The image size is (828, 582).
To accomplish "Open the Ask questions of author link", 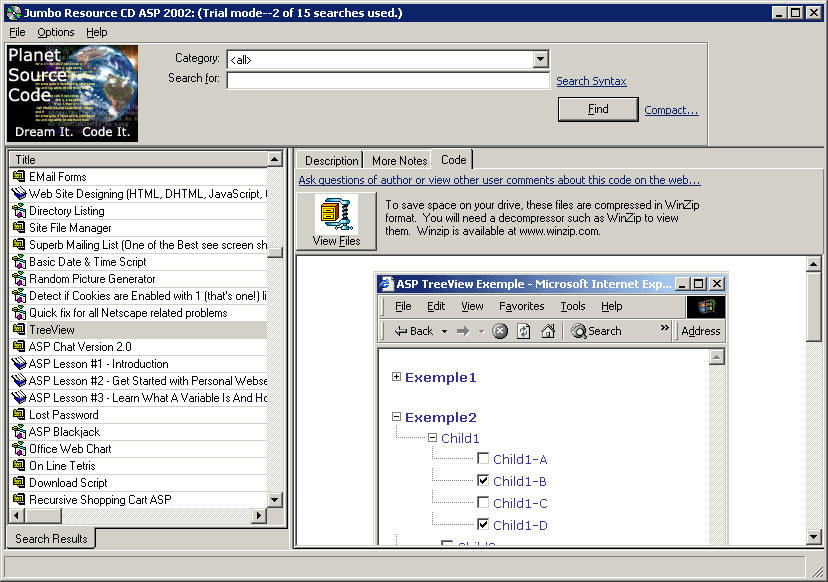I will (499, 180).
